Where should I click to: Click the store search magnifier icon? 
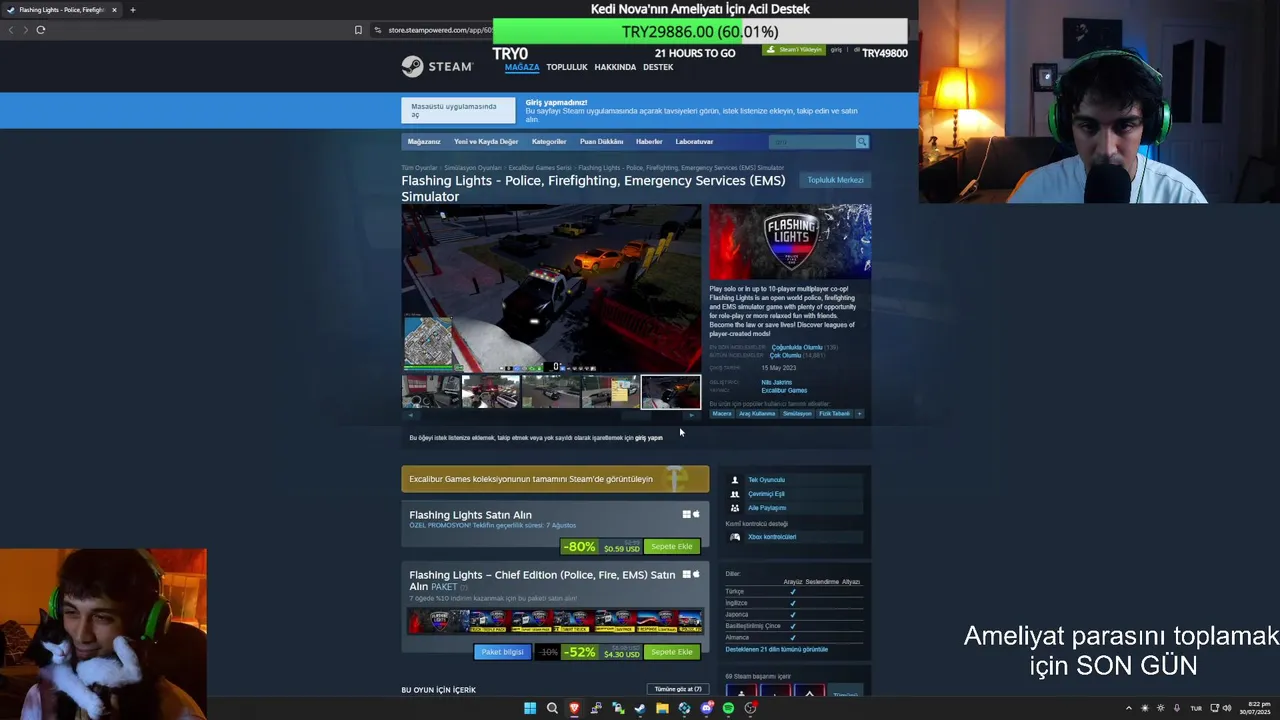(862, 142)
